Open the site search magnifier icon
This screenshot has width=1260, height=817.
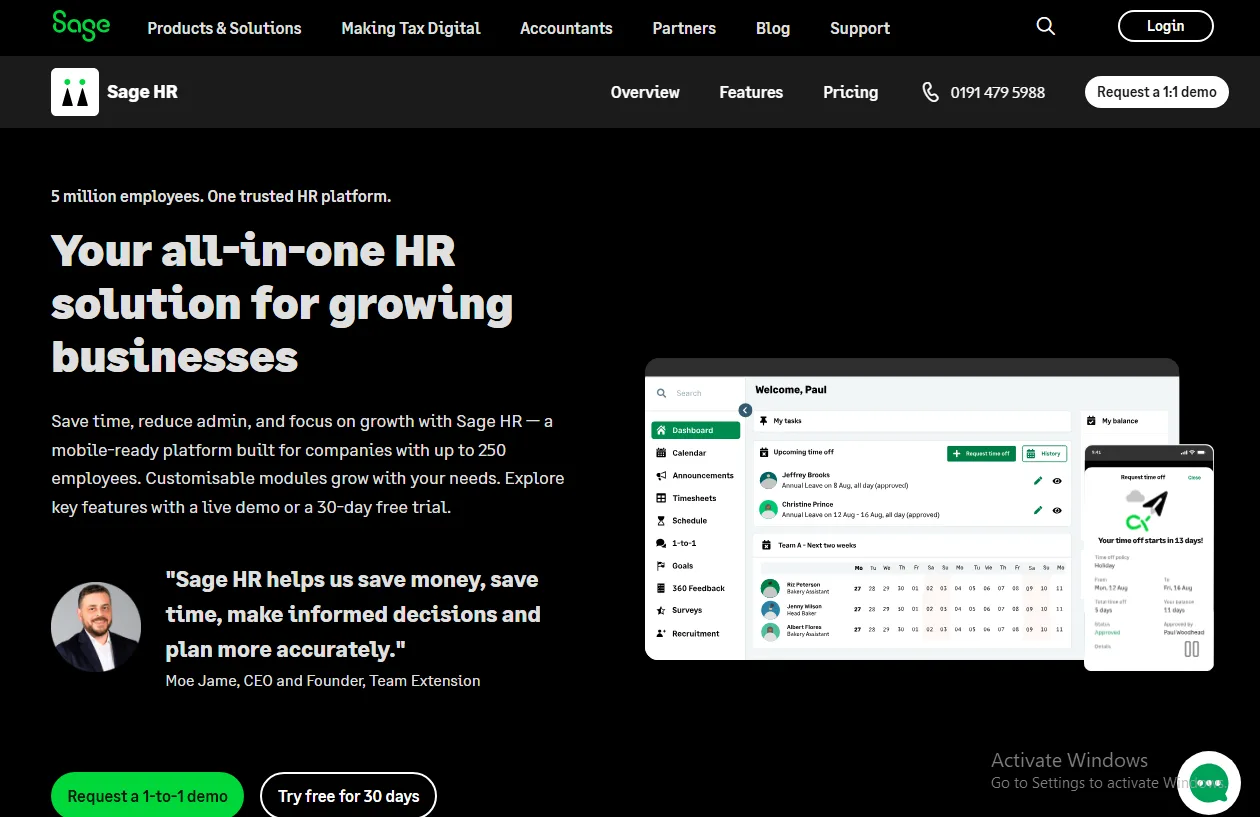pos(1046,27)
